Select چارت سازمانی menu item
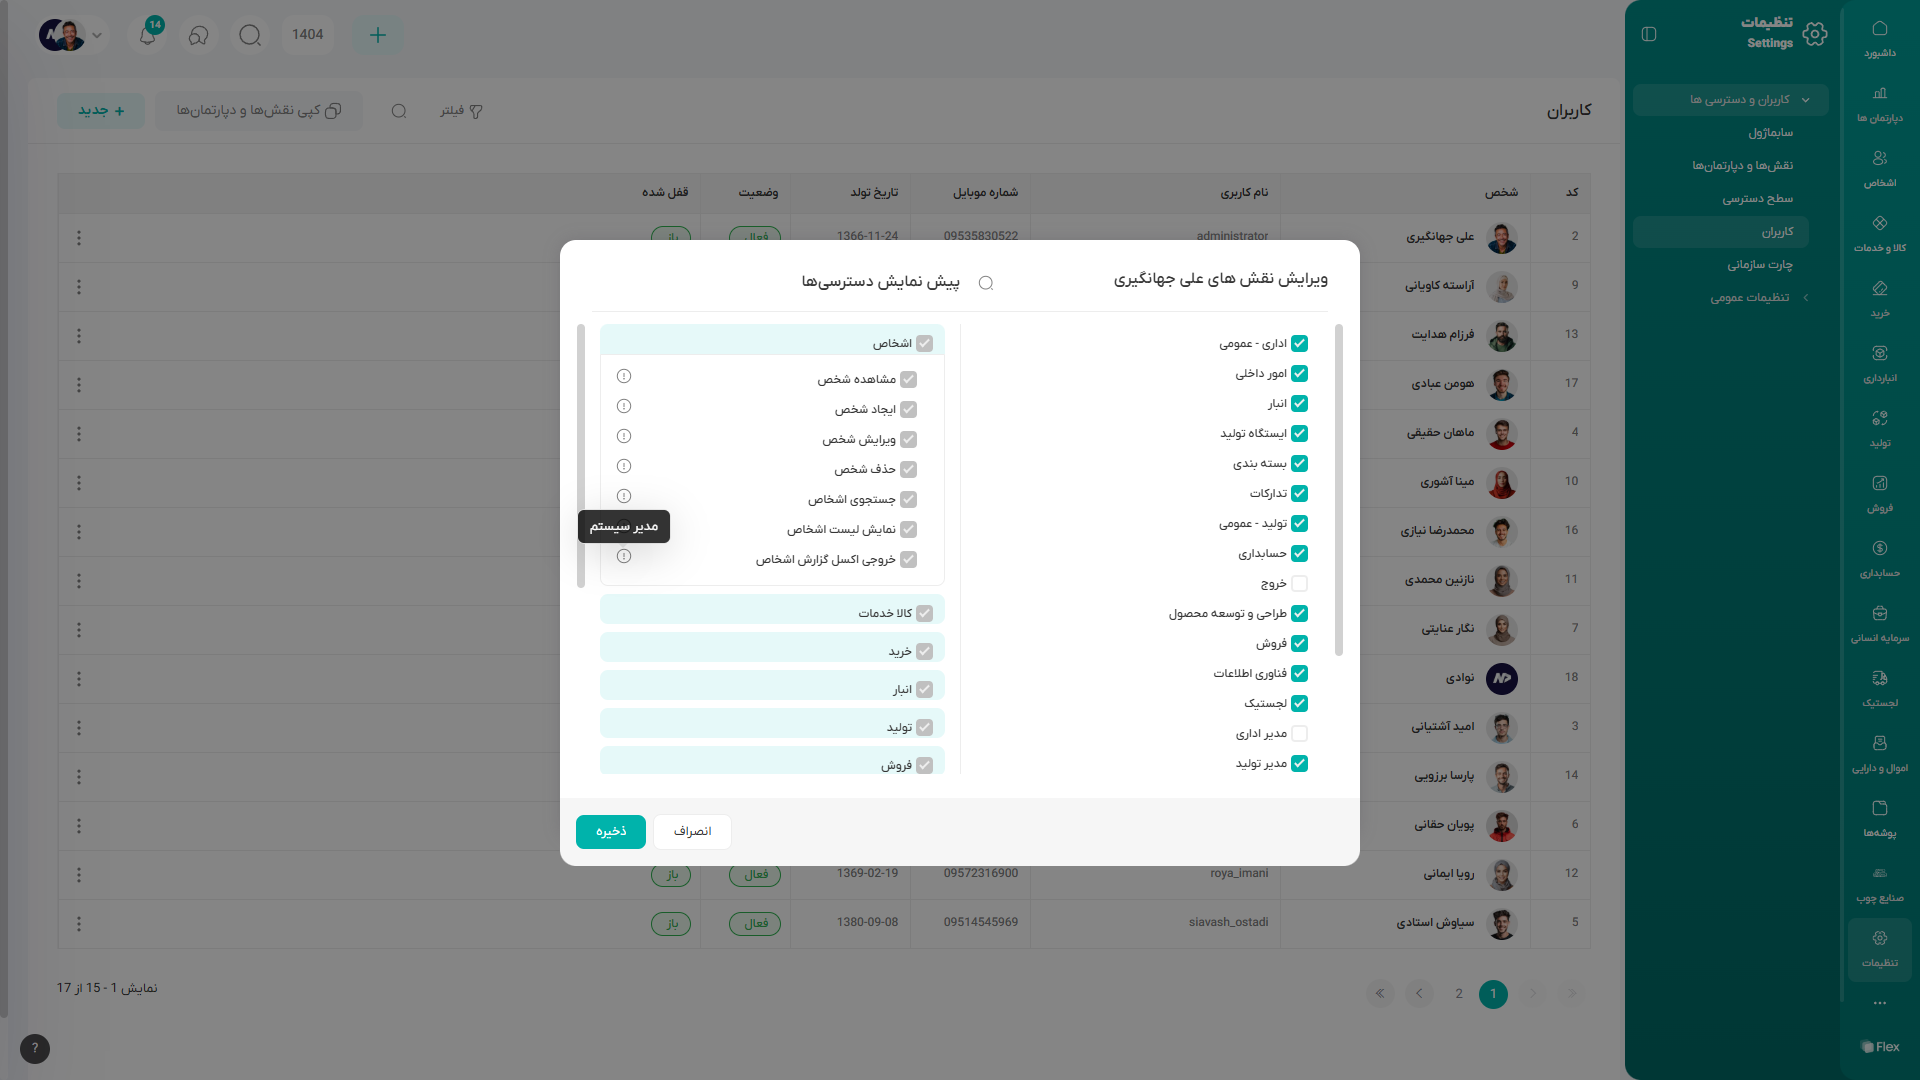This screenshot has height=1080, width=1920. point(1759,265)
